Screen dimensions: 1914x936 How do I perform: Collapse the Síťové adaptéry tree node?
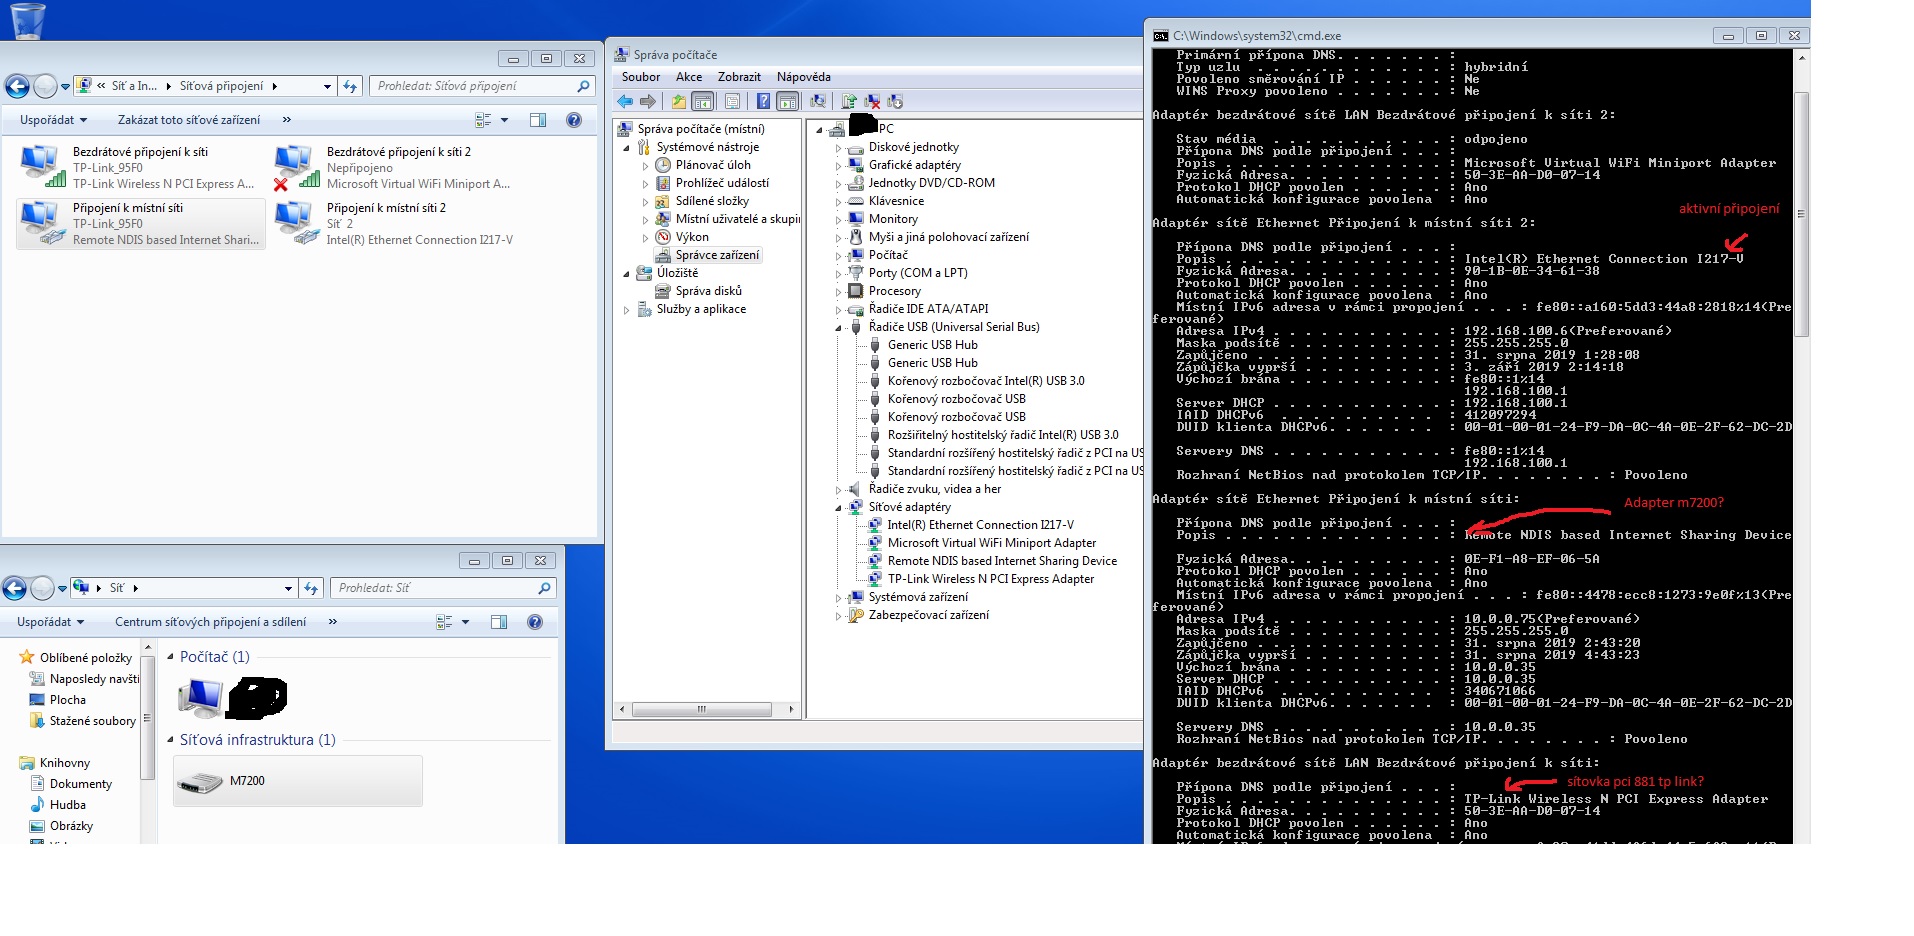839,508
